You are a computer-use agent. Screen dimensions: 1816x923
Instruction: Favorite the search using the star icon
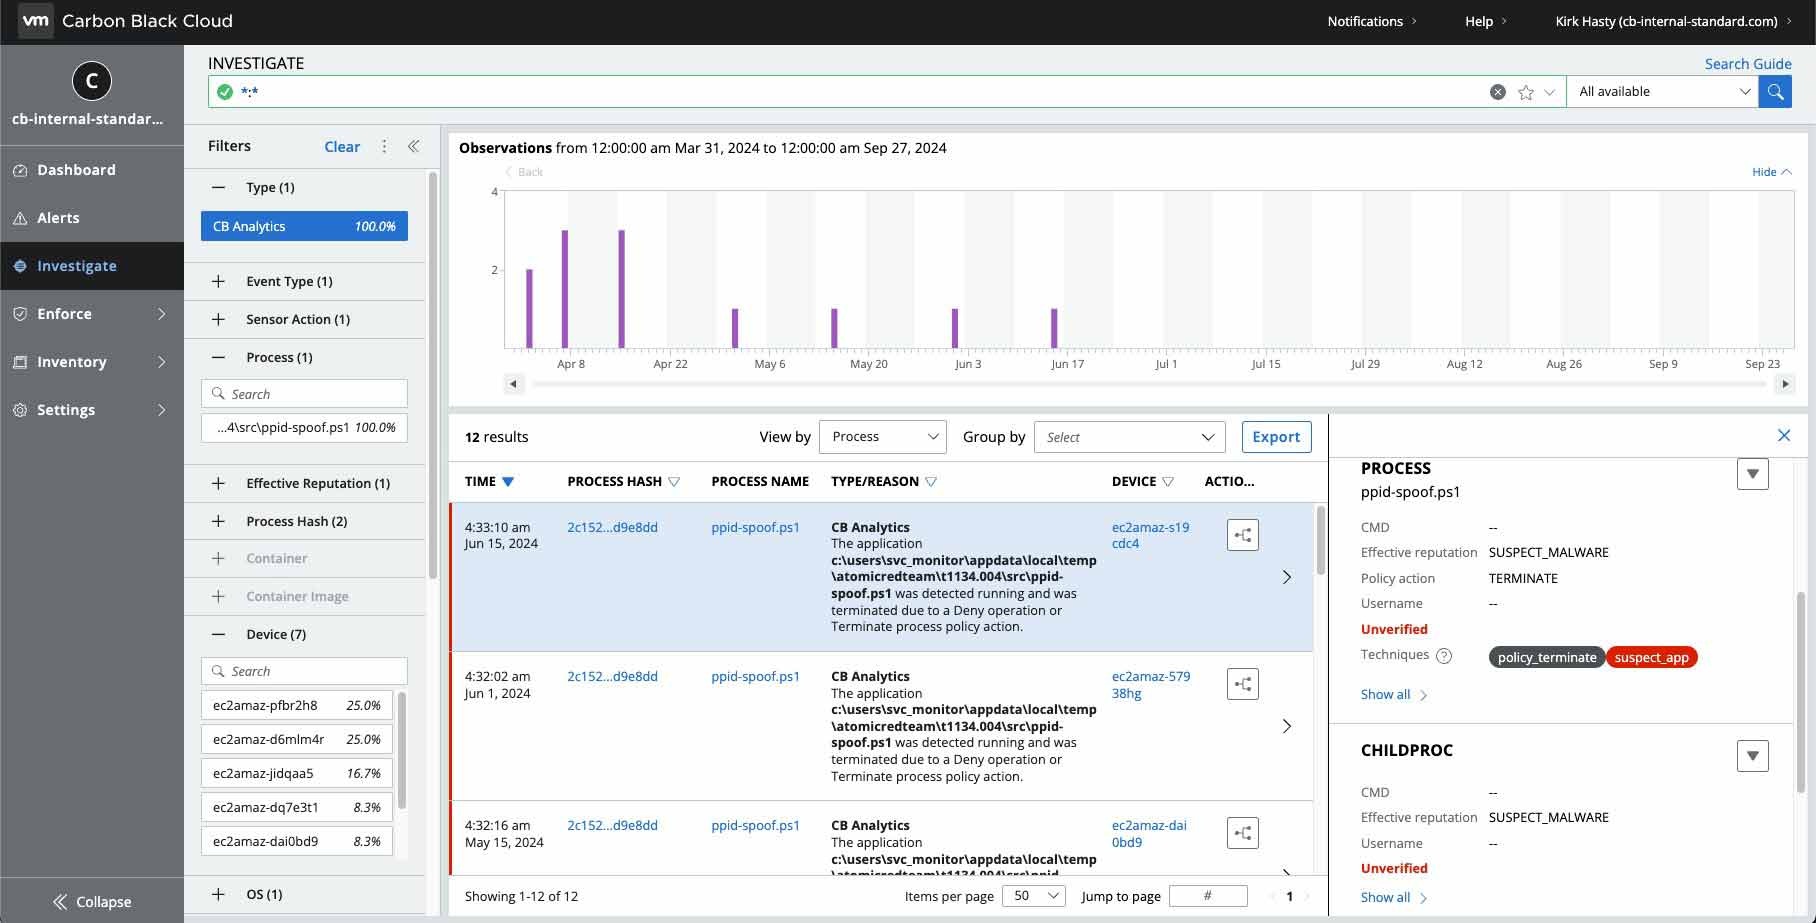coord(1526,92)
